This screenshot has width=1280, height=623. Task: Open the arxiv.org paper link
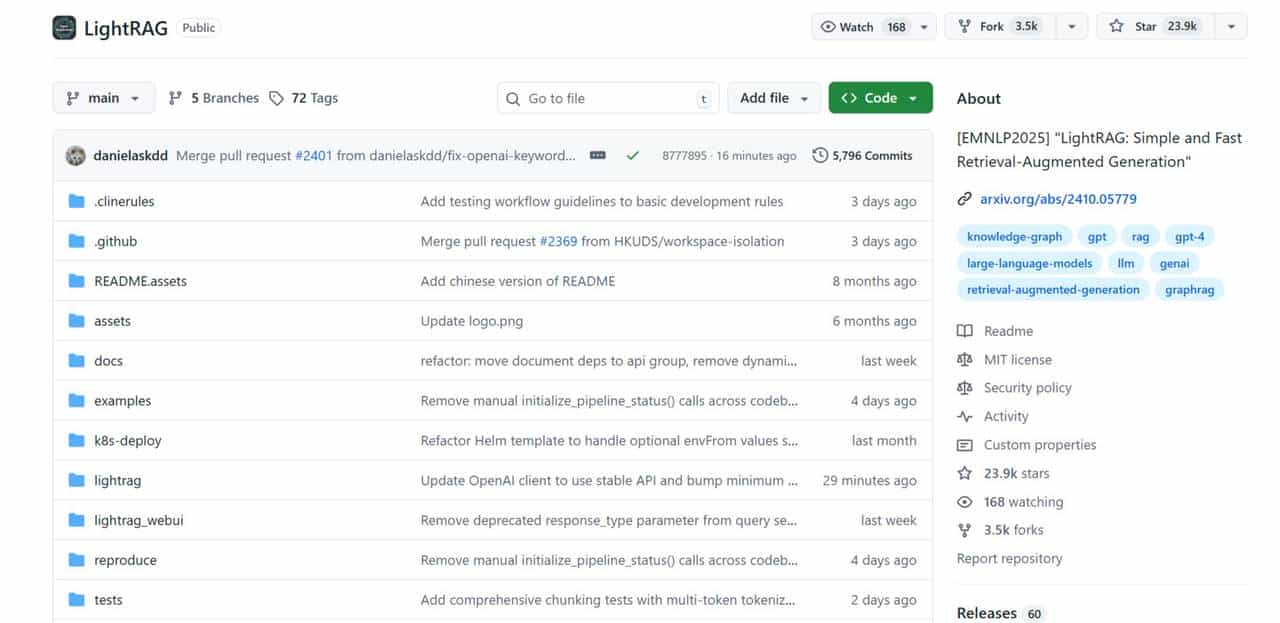tap(1058, 199)
